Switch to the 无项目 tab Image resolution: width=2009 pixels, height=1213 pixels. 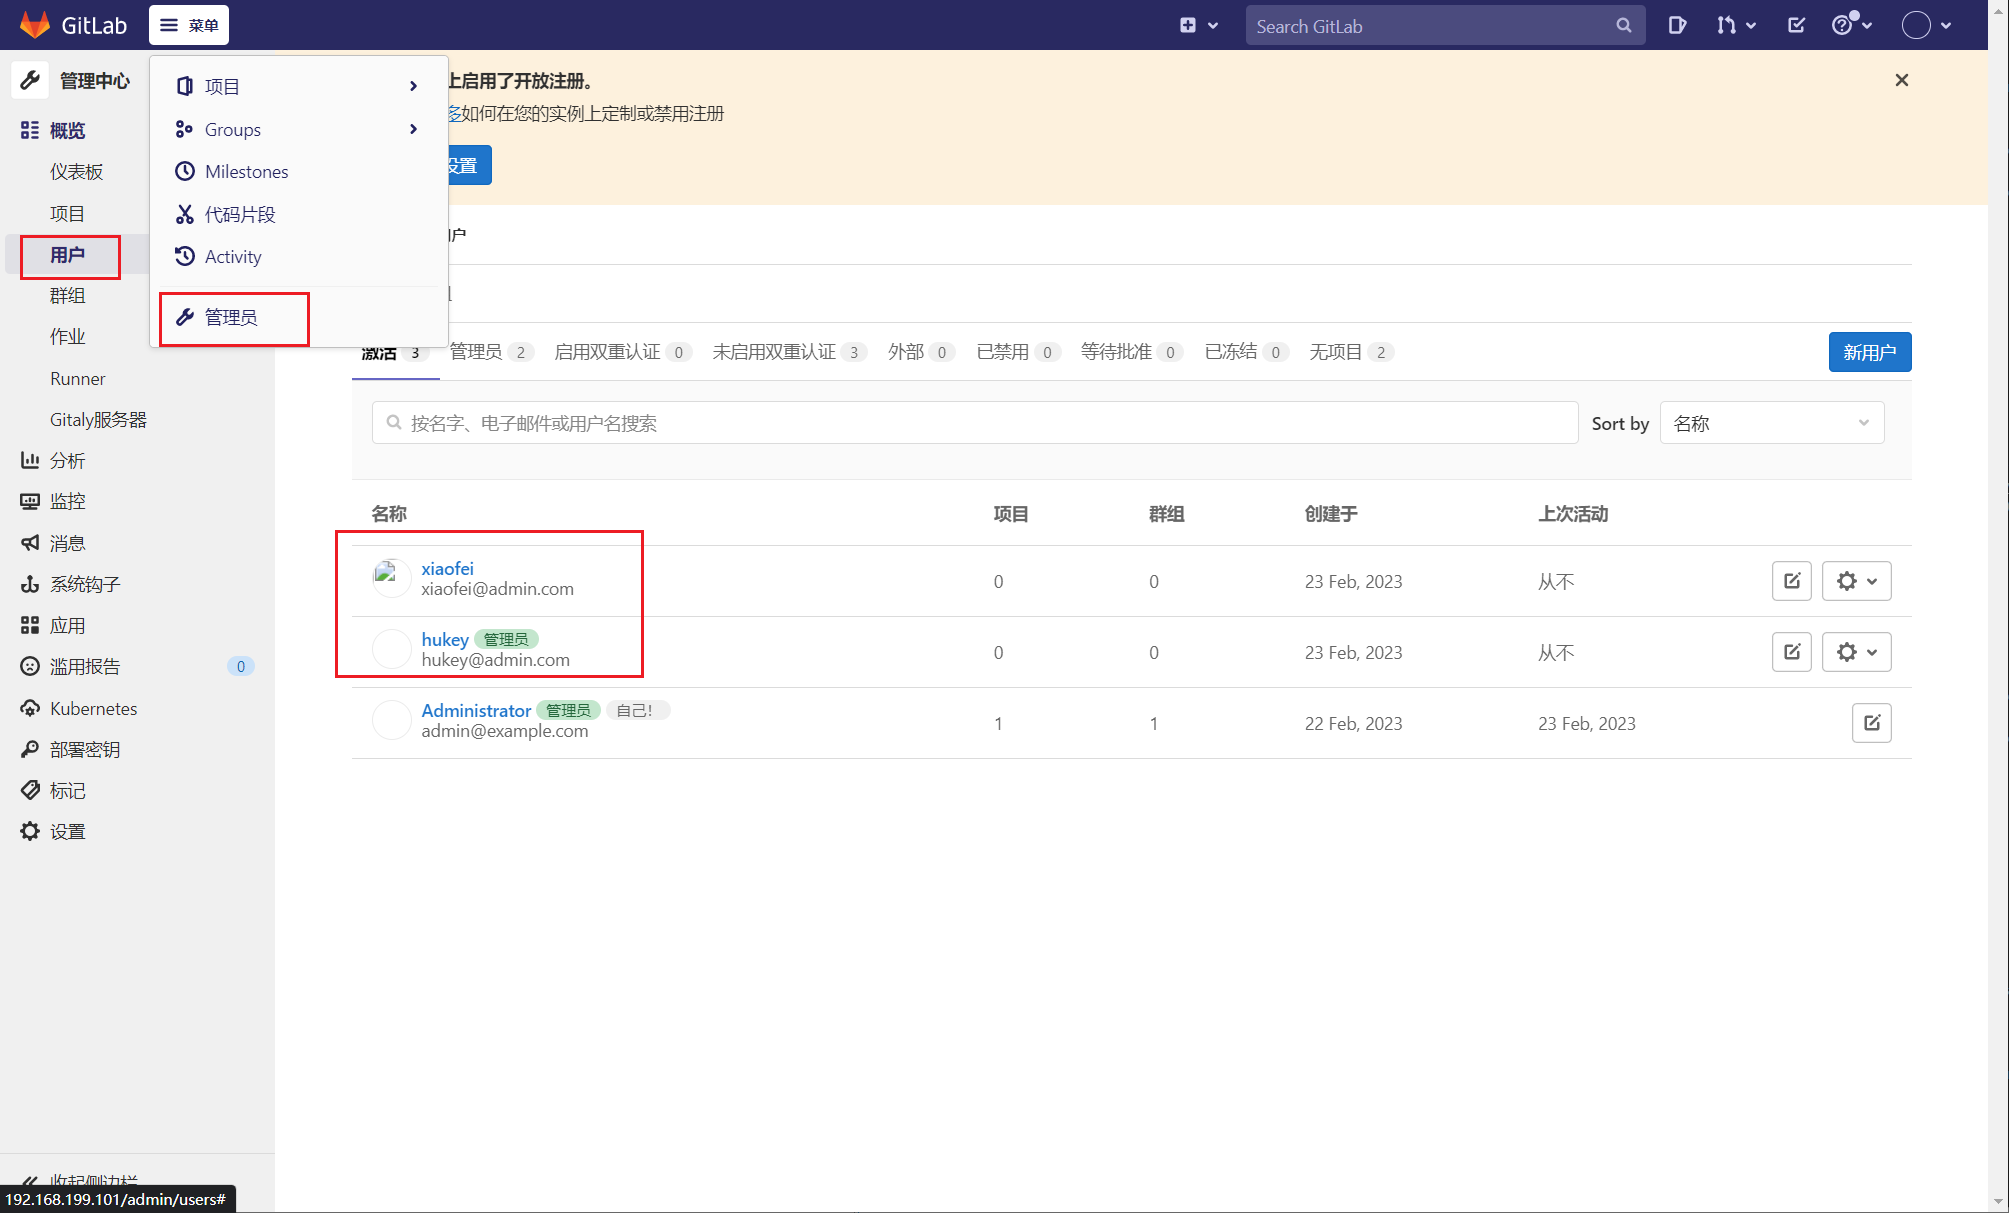pyautogui.click(x=1351, y=352)
